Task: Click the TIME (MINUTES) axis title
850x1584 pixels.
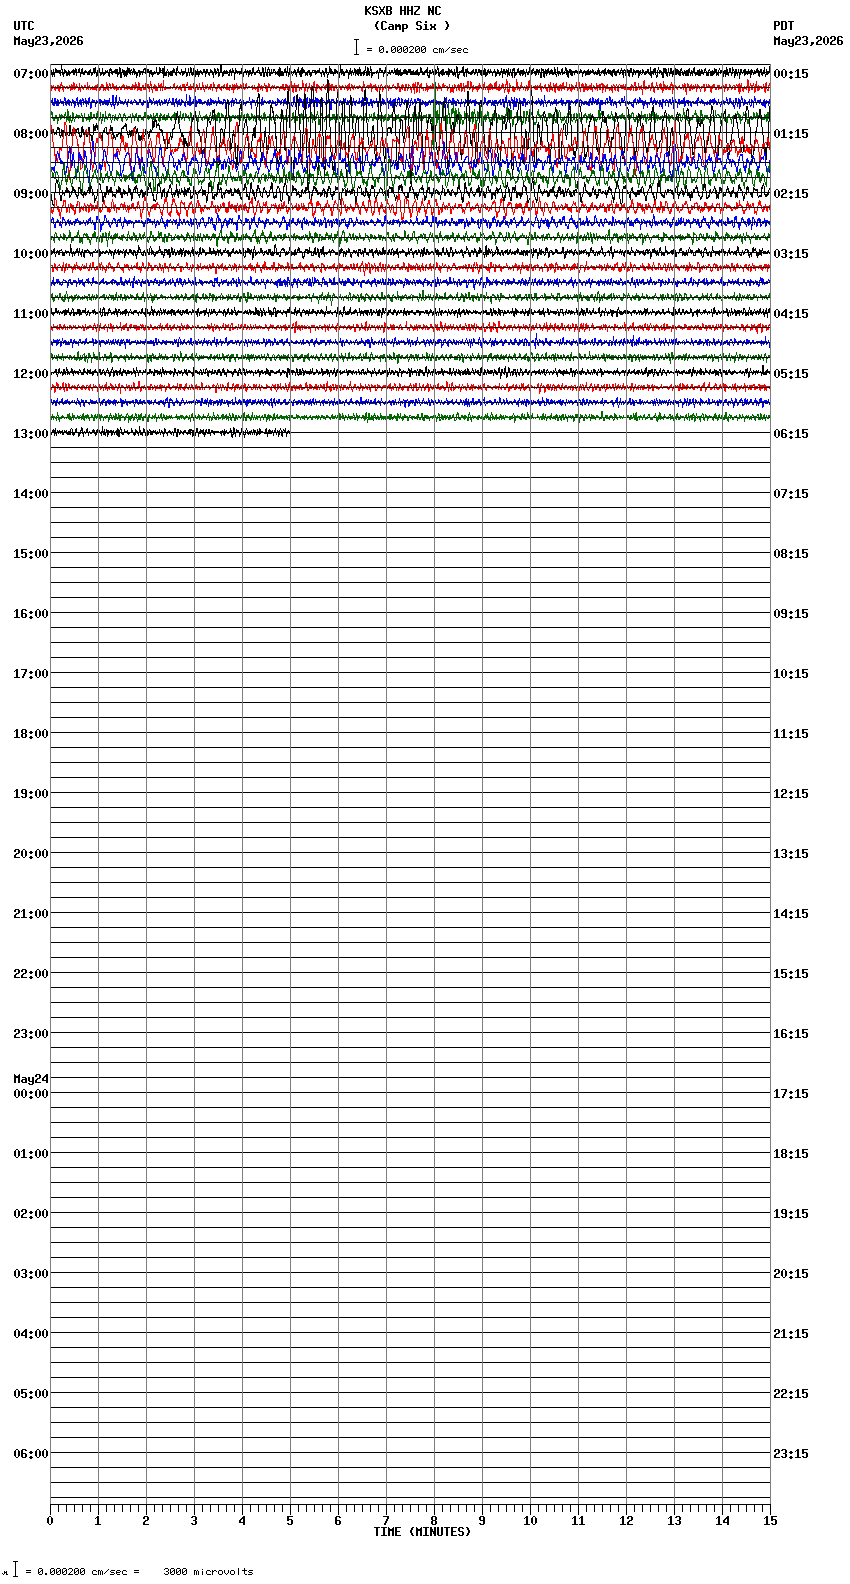Action: point(422,1532)
